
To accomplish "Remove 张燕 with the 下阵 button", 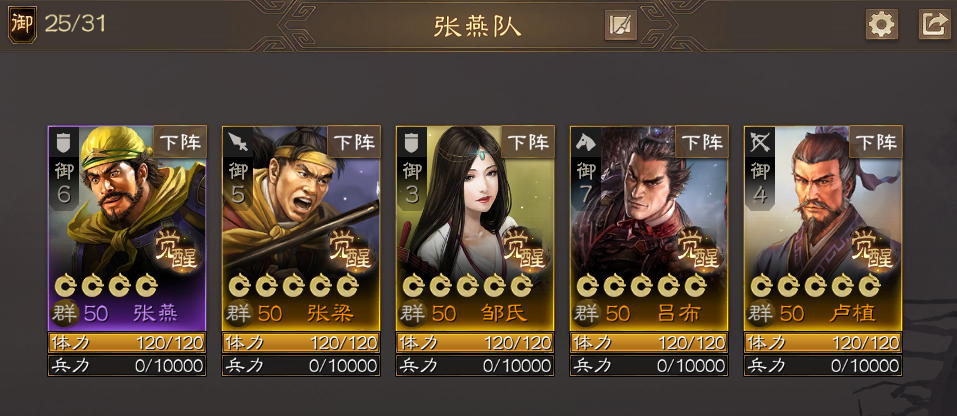I will pyautogui.click(x=180, y=142).
